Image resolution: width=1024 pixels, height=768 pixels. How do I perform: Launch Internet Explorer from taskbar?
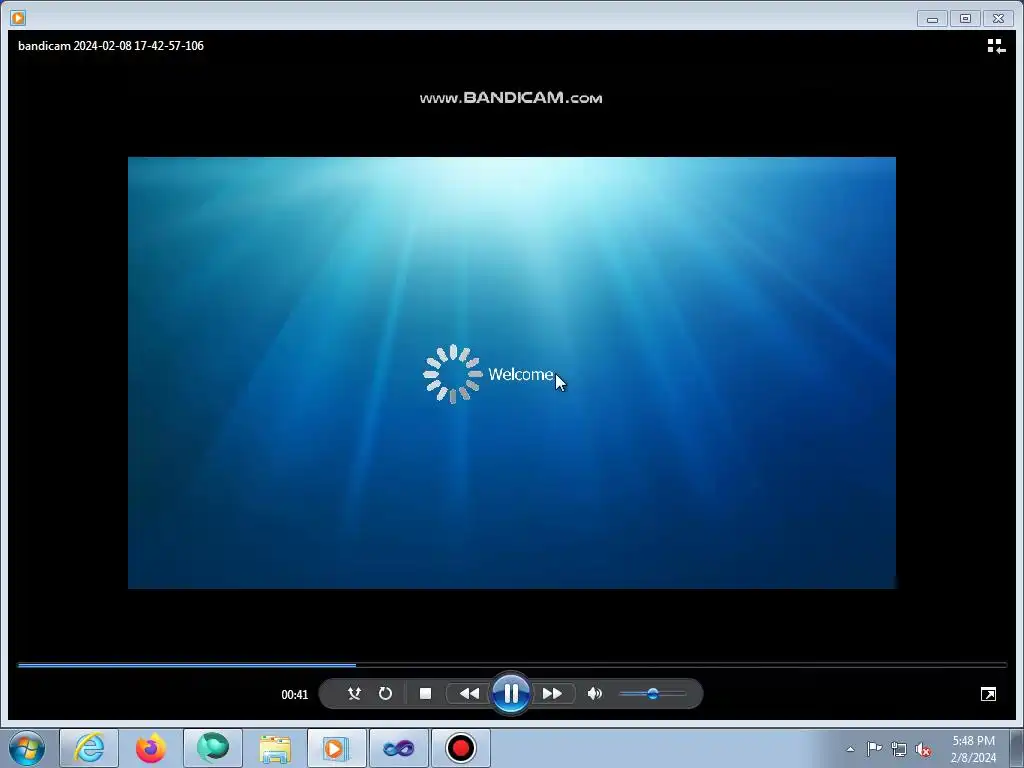tap(89, 748)
